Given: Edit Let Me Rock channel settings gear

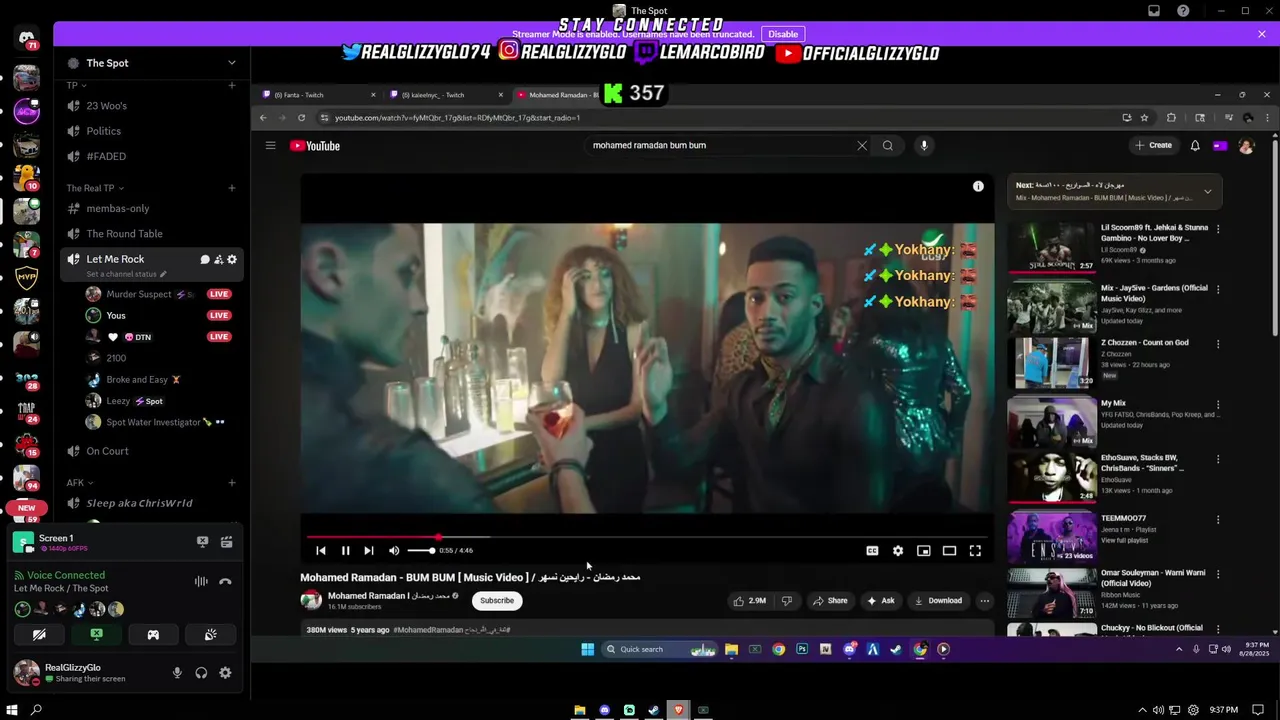Looking at the screenshot, I should [232, 259].
